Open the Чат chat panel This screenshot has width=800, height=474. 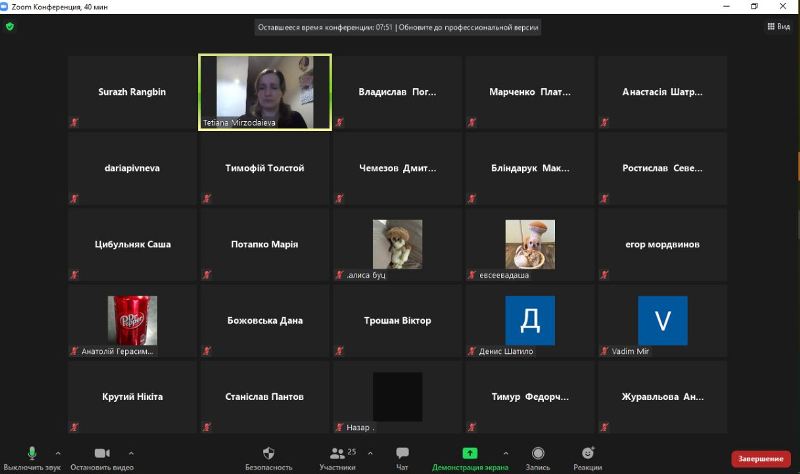click(x=402, y=454)
